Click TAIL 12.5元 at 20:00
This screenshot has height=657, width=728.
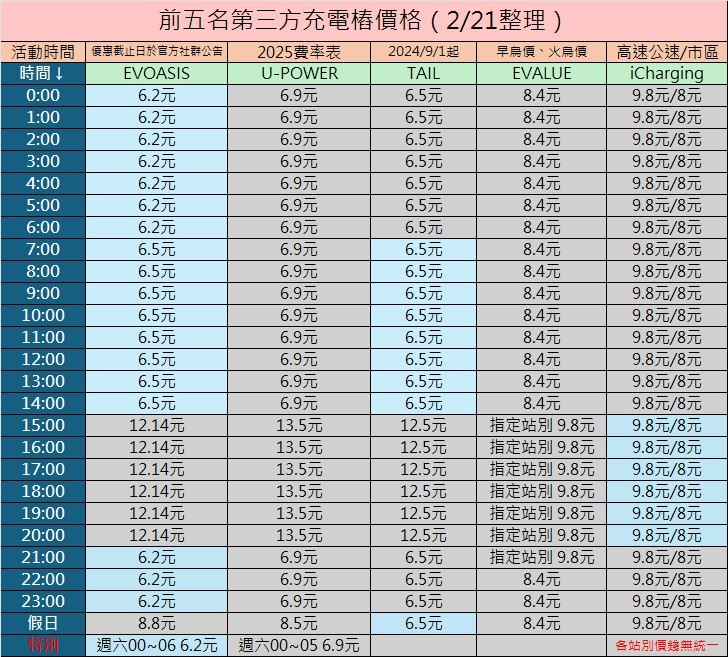click(x=423, y=535)
